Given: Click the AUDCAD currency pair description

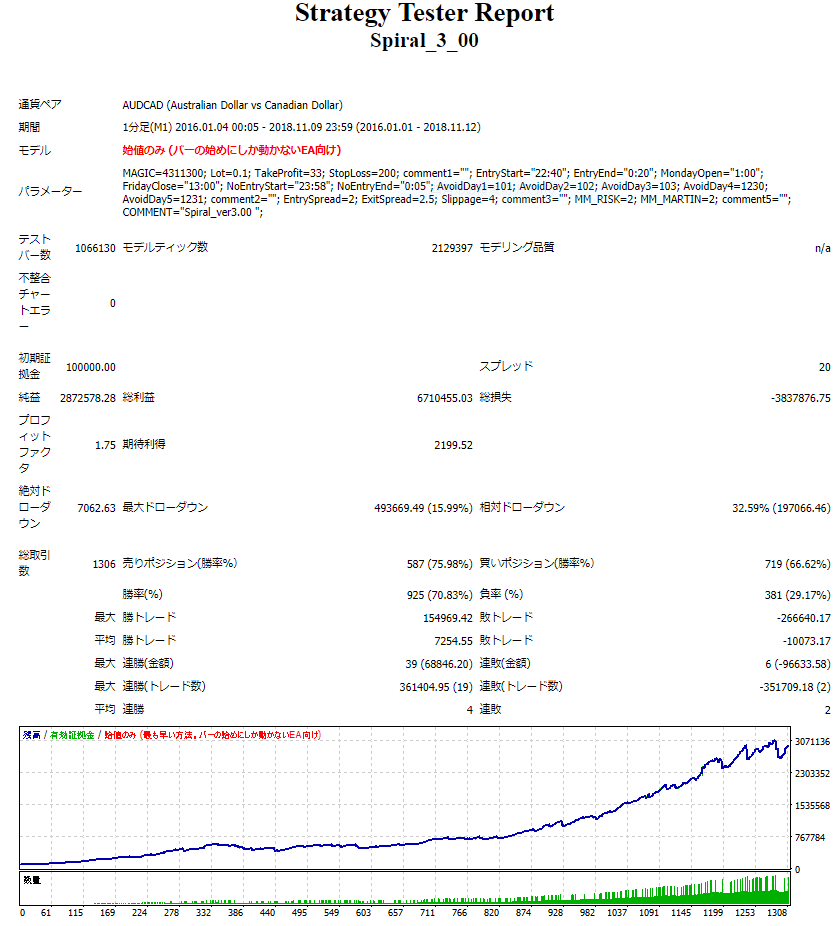Looking at the screenshot, I should coord(232,105).
